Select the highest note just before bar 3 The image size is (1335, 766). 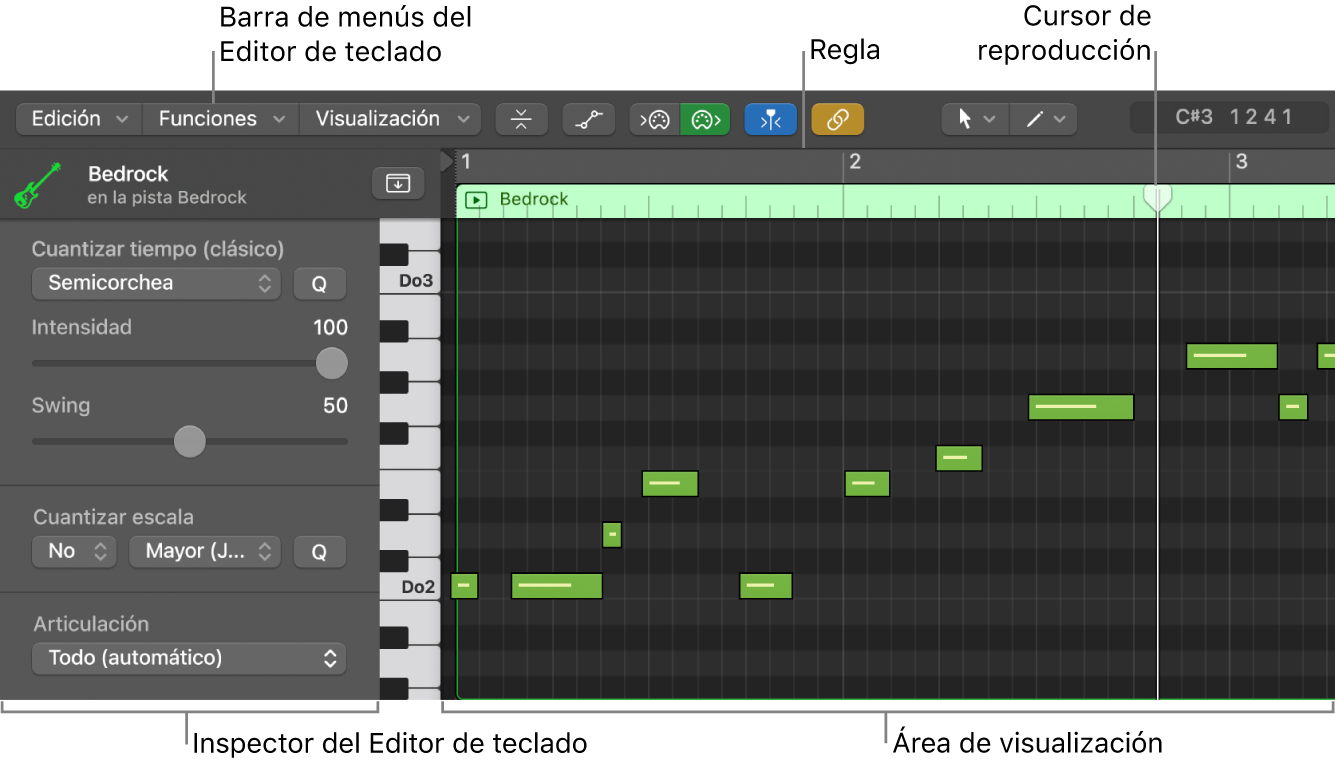[x=1232, y=356]
